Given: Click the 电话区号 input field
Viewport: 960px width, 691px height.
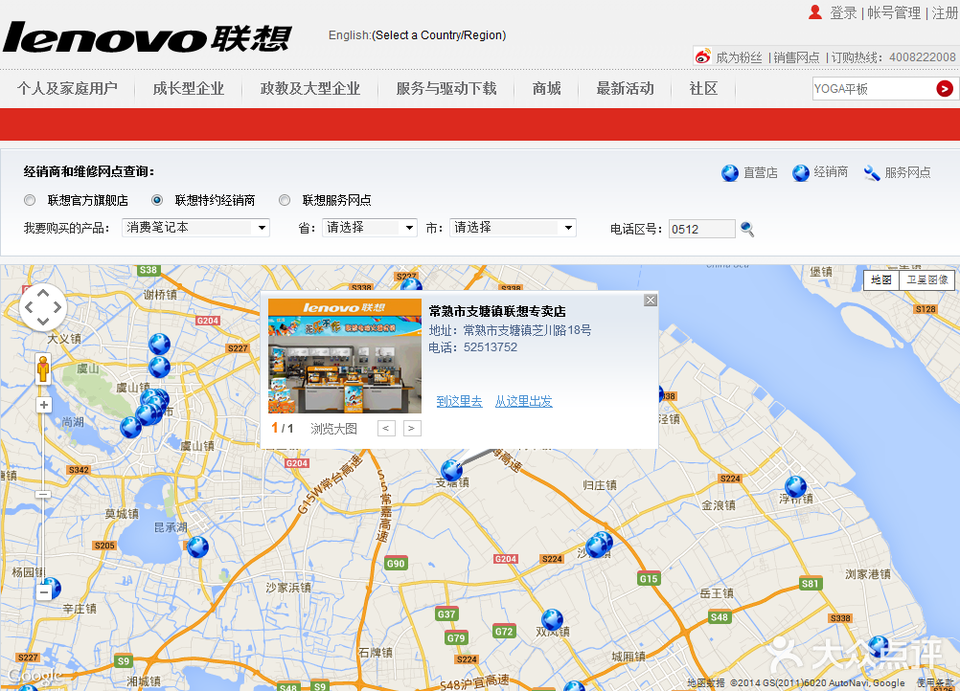Looking at the screenshot, I should coord(702,229).
